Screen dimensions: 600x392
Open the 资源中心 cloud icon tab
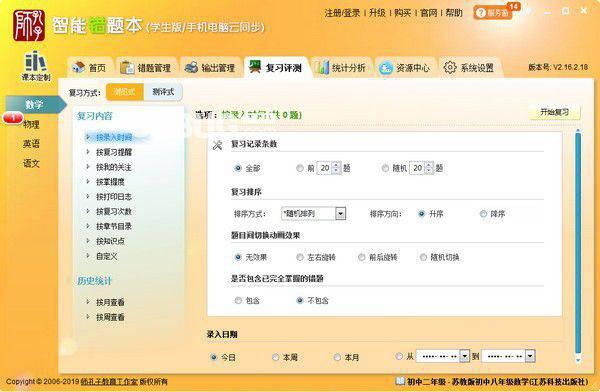(405, 68)
